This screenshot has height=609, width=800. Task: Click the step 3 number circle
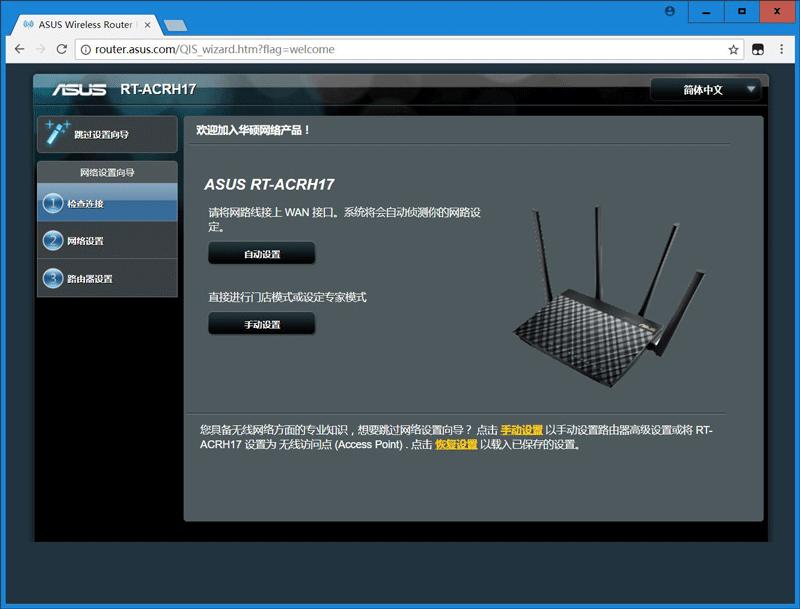[53, 278]
